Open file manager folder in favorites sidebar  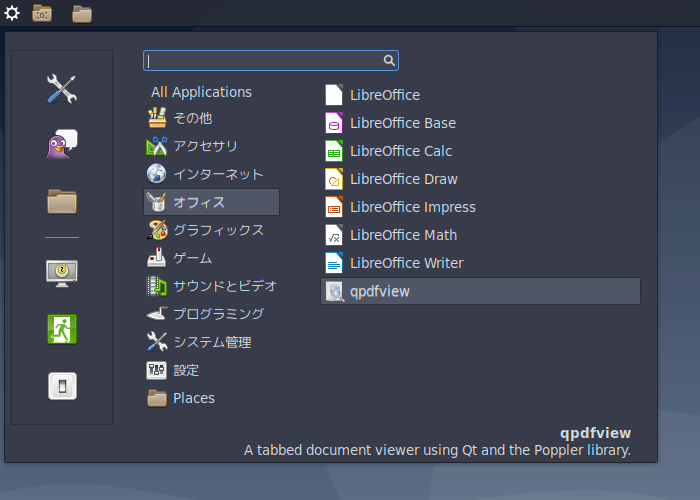[x=62, y=201]
